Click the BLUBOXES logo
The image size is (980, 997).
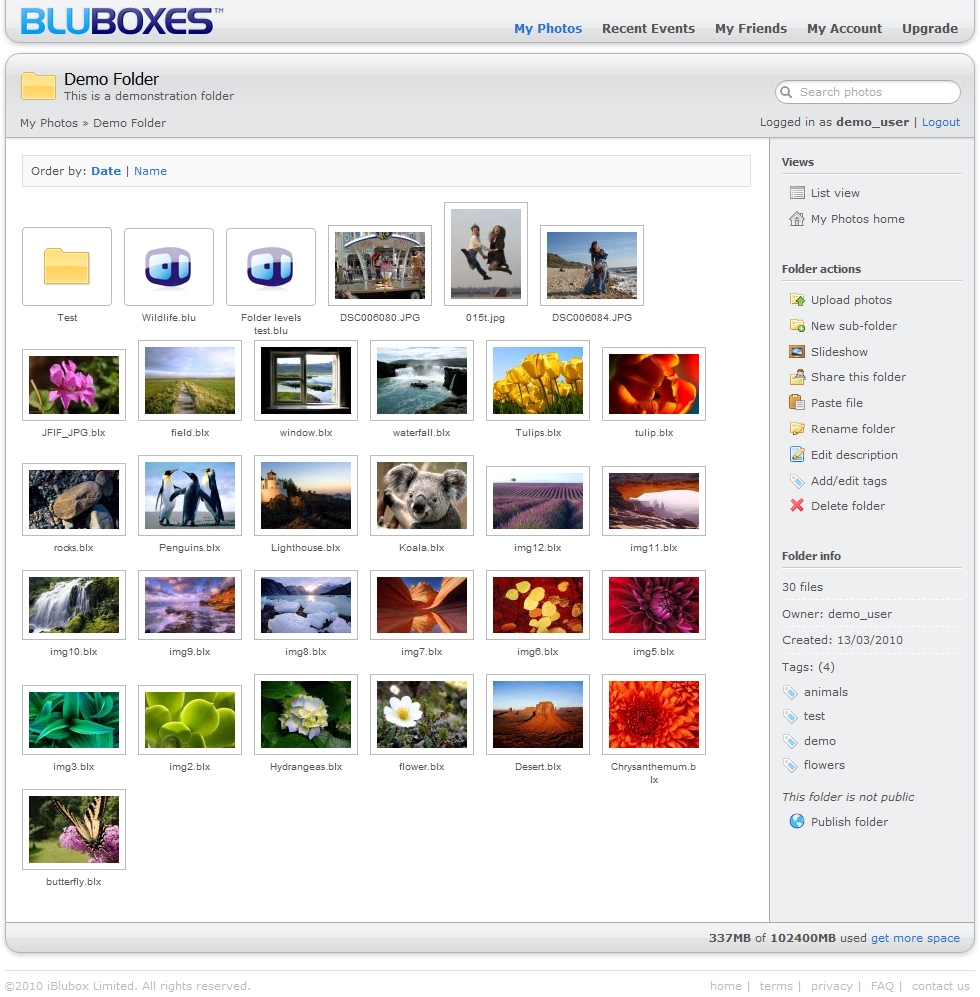coord(121,21)
